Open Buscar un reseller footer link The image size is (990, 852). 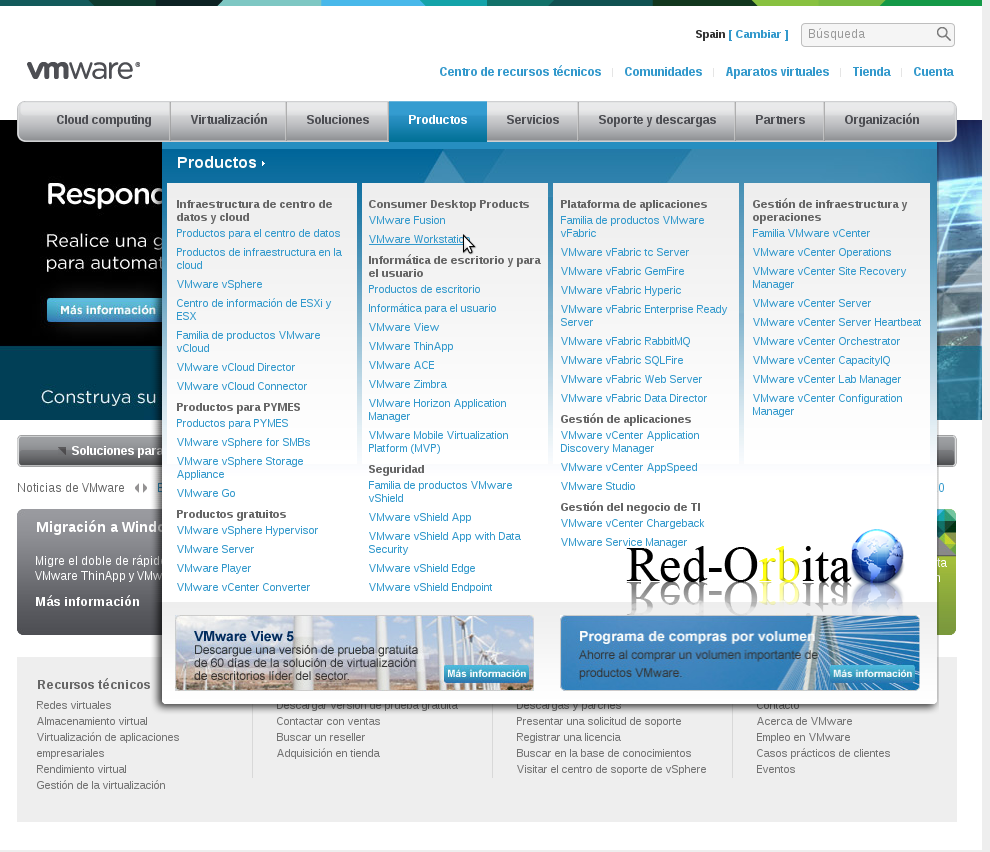tap(321, 737)
